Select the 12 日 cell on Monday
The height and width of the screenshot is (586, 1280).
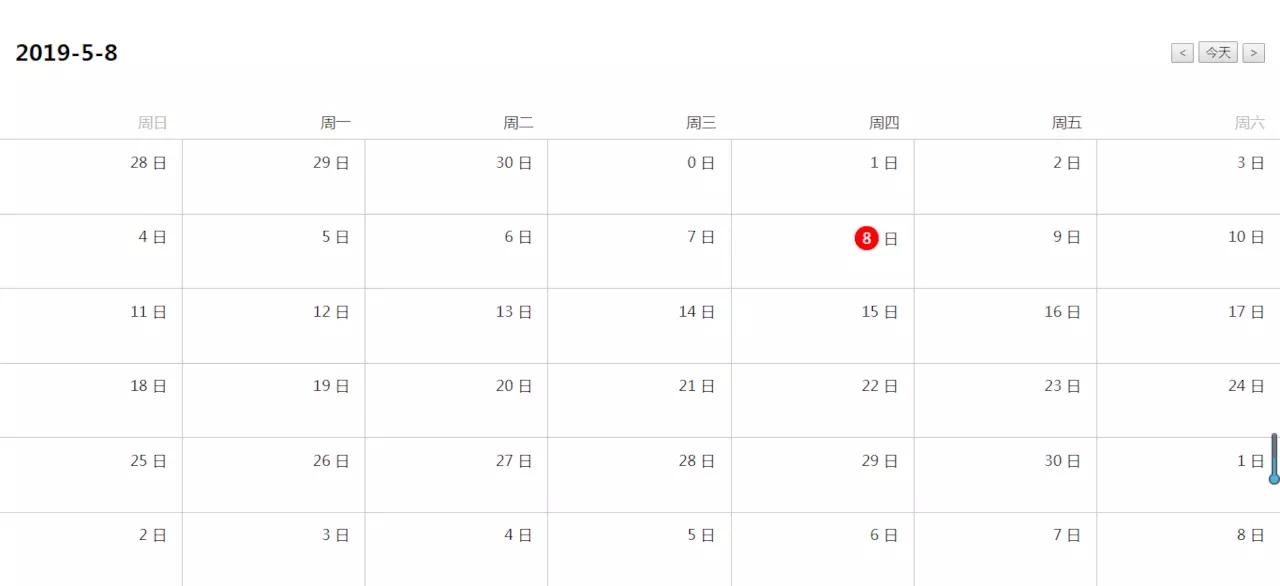[x=273, y=326]
